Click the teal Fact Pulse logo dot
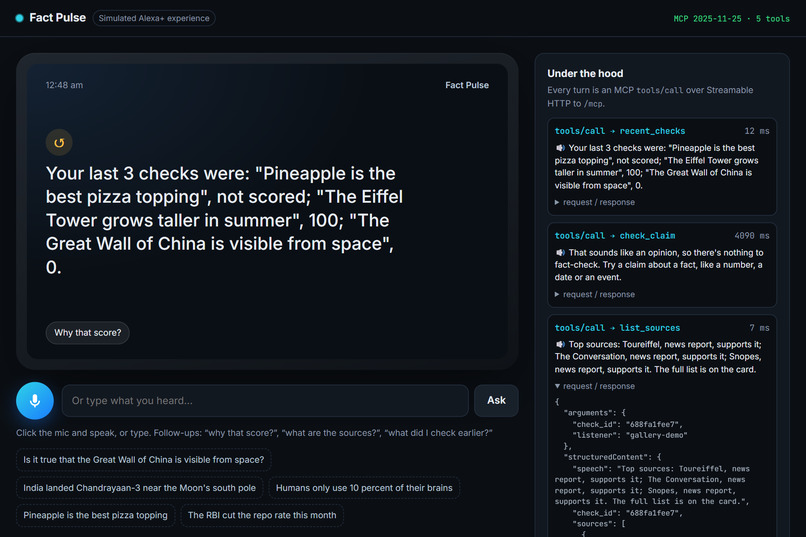The height and width of the screenshot is (537, 806). pyautogui.click(x=20, y=18)
